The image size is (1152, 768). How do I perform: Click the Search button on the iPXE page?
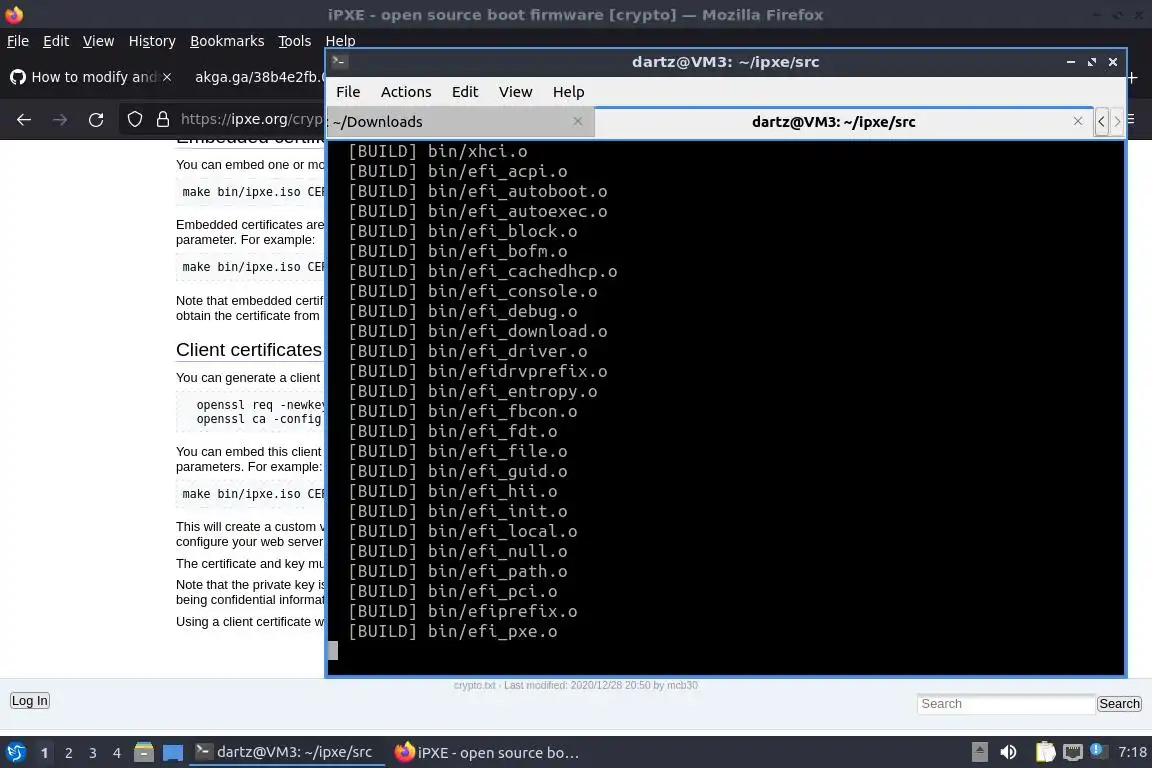(1119, 704)
